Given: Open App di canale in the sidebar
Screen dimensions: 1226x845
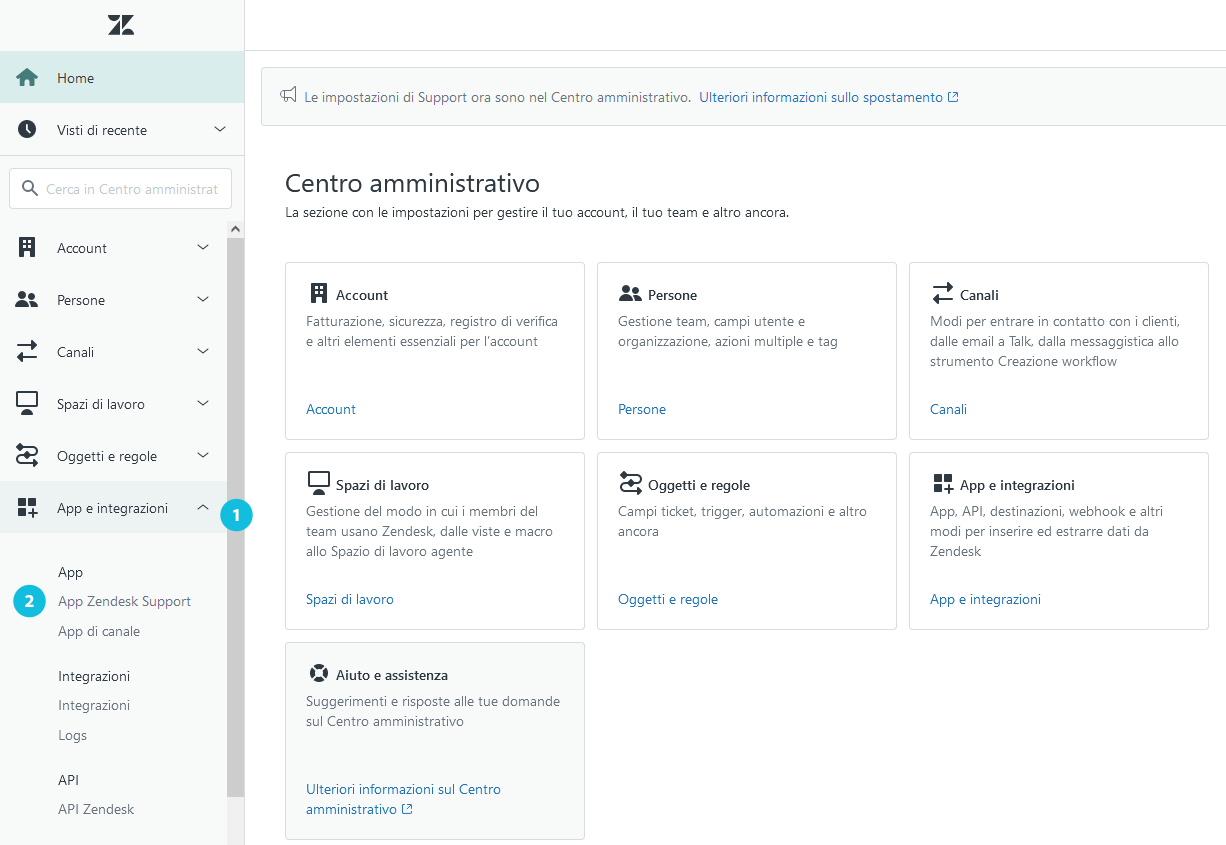Looking at the screenshot, I should click(99, 631).
